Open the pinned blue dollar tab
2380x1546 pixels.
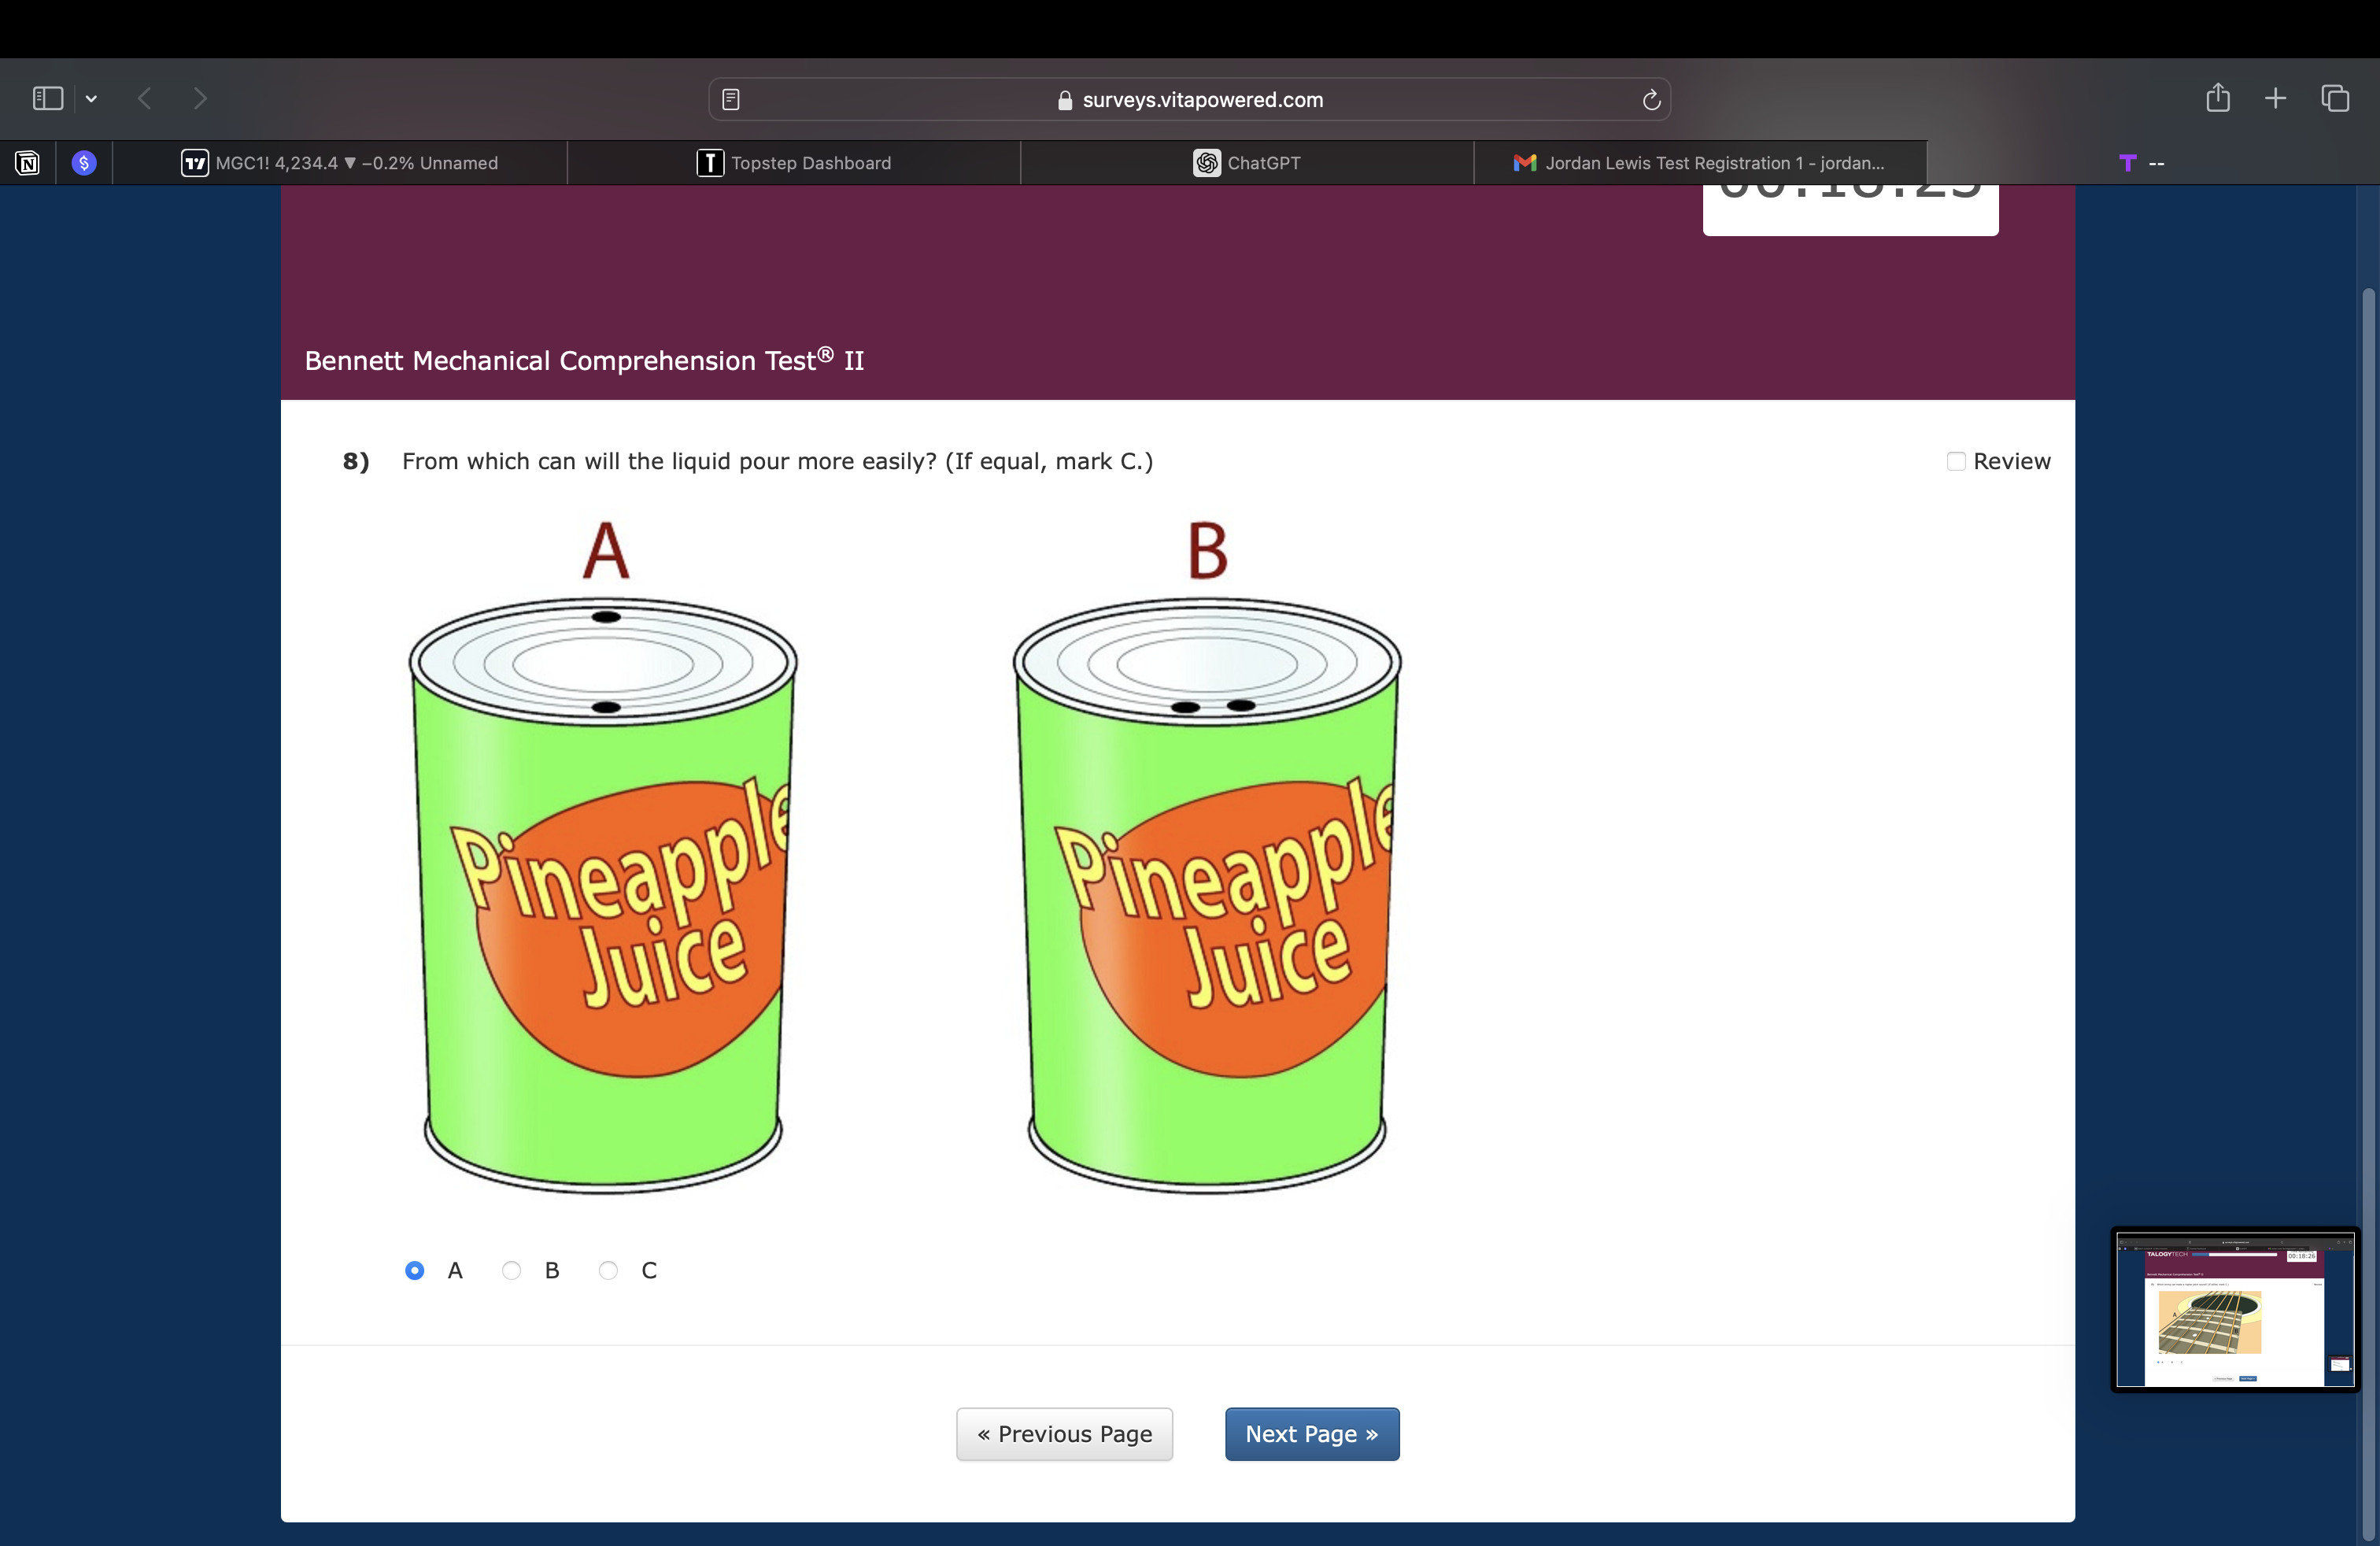[x=84, y=163]
